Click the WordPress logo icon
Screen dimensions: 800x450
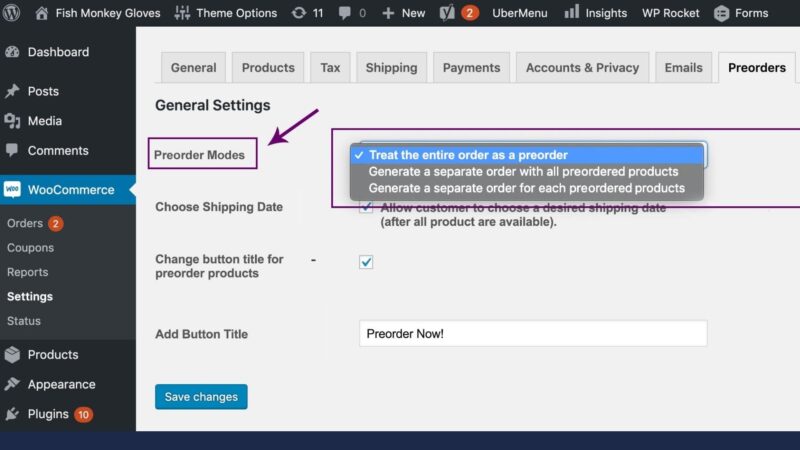click(x=11, y=12)
